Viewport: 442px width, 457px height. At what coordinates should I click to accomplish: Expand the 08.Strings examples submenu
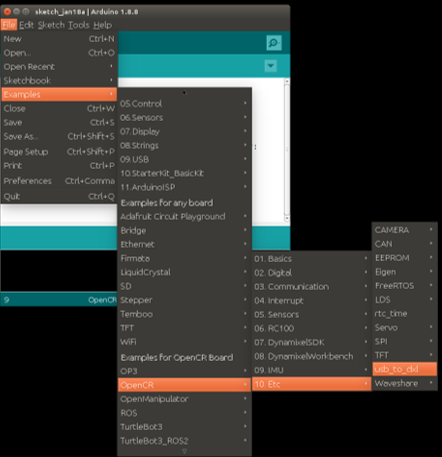(x=185, y=146)
